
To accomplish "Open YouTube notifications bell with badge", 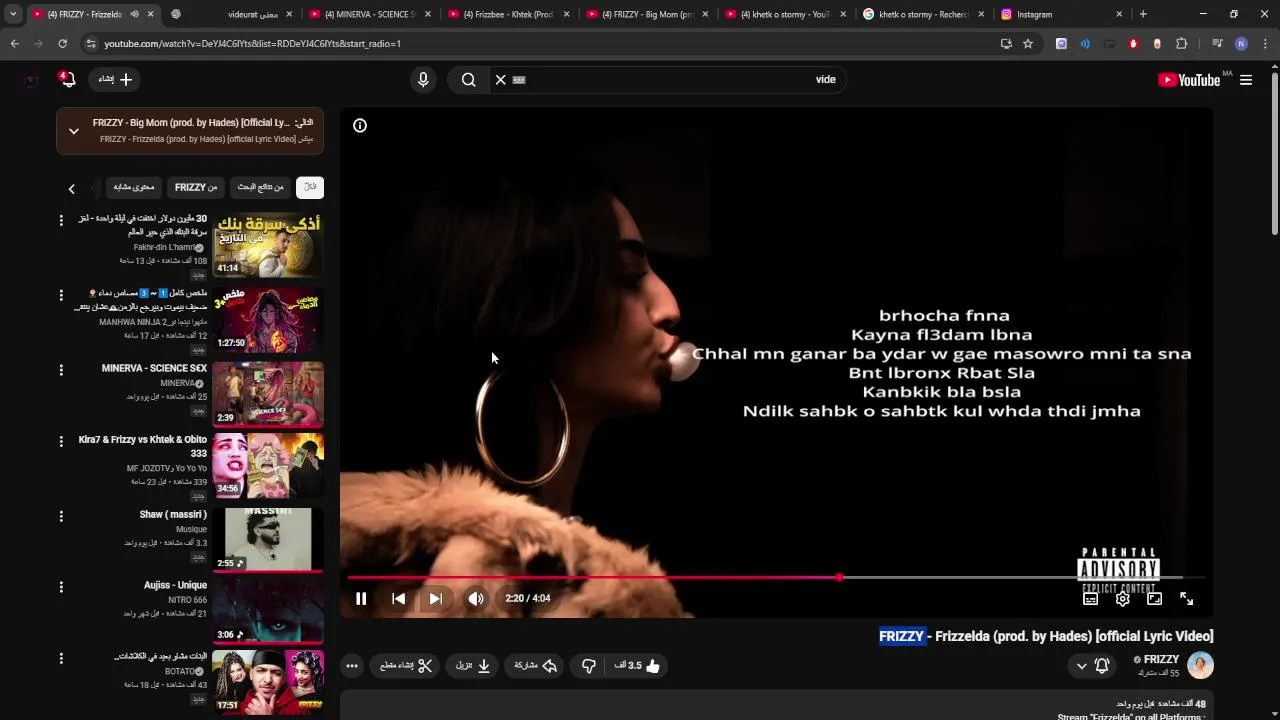I will [67, 79].
